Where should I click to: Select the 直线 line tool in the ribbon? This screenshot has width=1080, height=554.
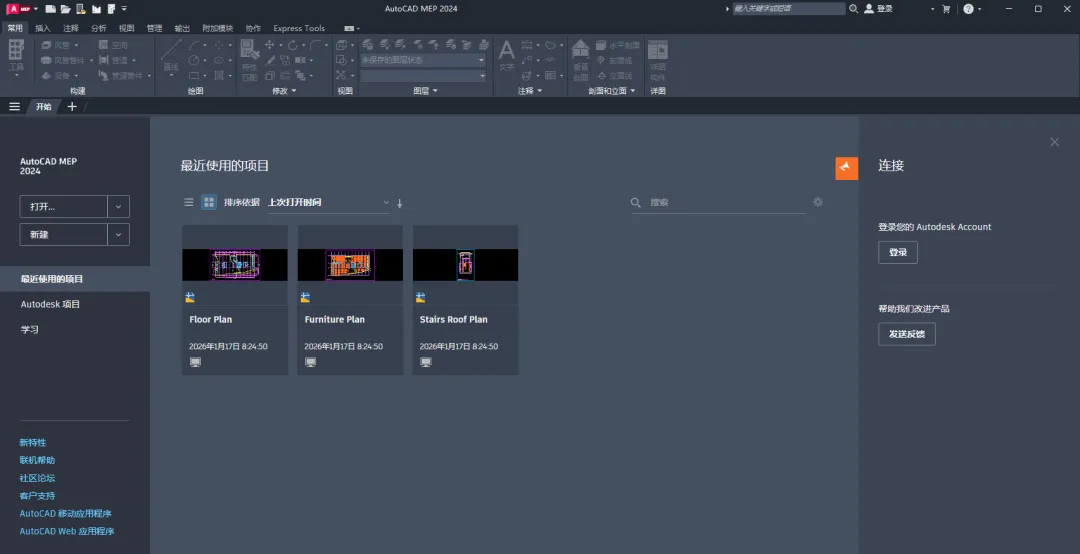tap(171, 56)
